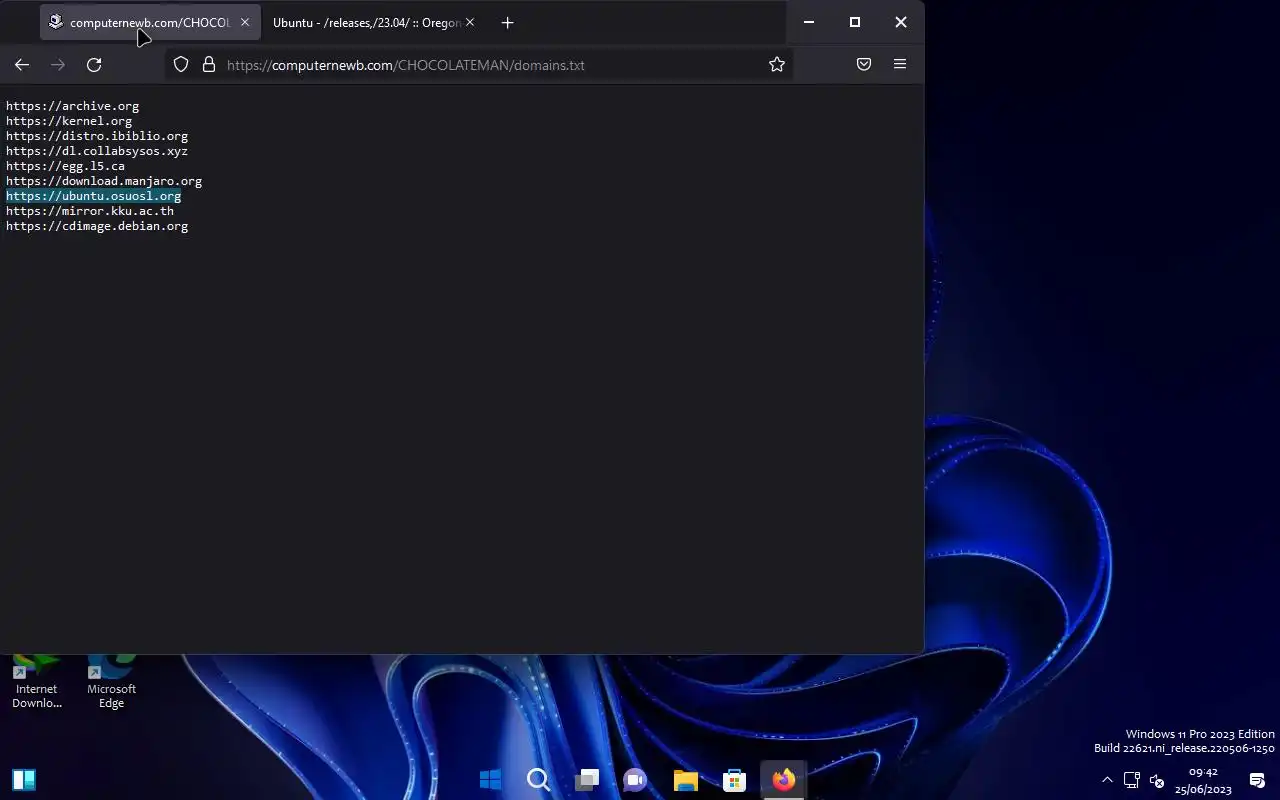Click the https://dl.collabsysos.xyz line
Image resolution: width=1280 pixels, height=800 pixels.
pyautogui.click(x=97, y=151)
